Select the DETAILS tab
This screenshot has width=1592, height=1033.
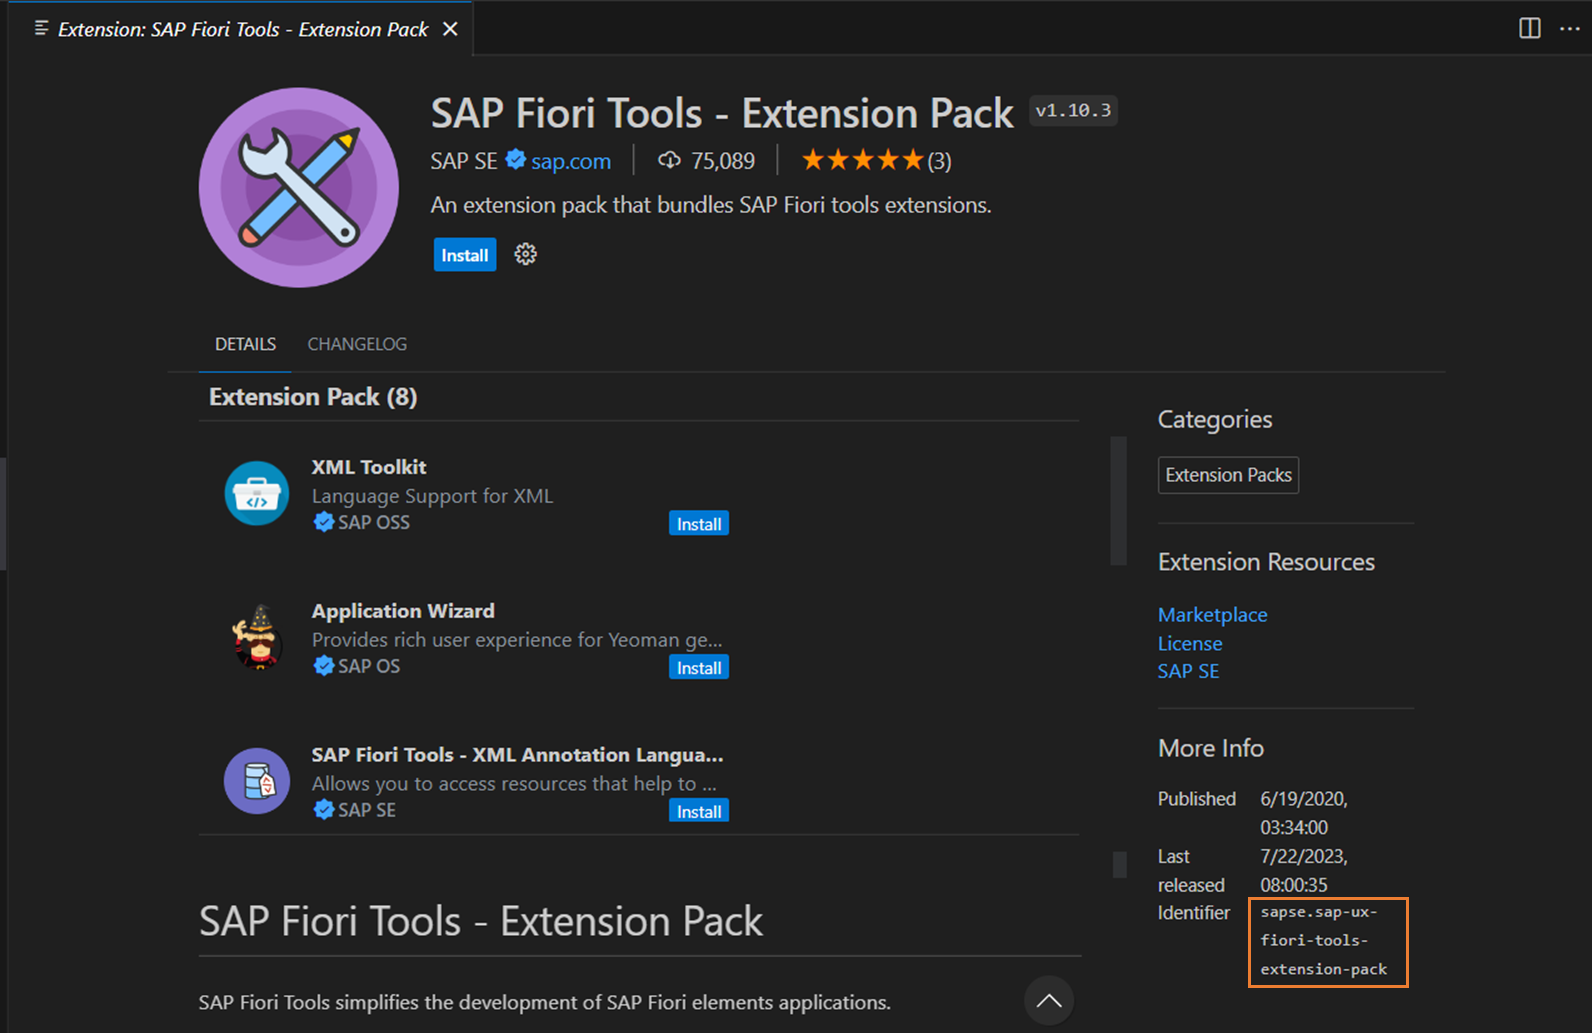coord(245,344)
